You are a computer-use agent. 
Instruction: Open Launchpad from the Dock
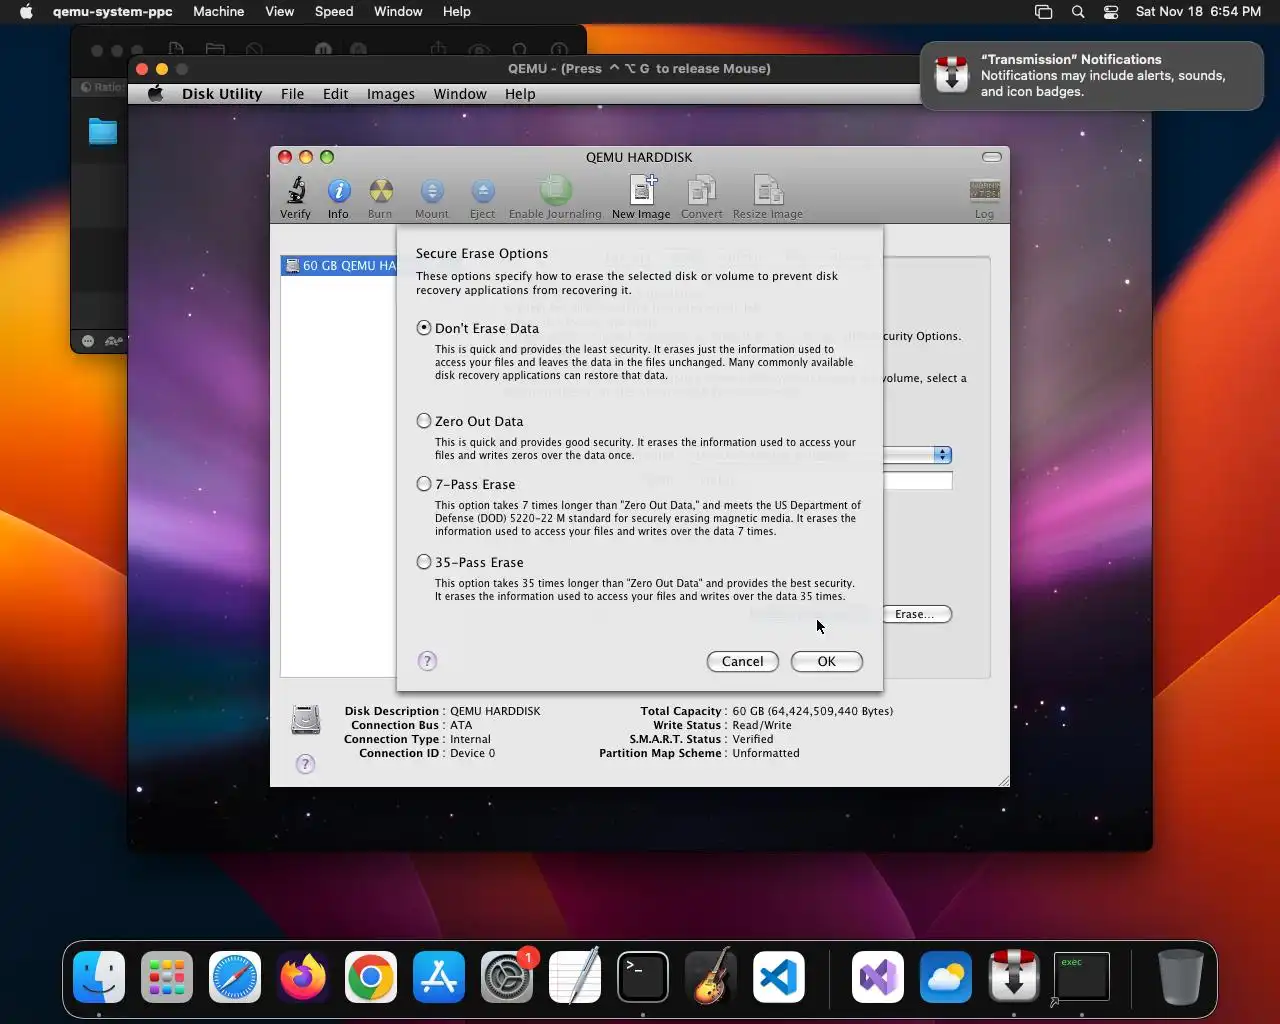pos(167,977)
